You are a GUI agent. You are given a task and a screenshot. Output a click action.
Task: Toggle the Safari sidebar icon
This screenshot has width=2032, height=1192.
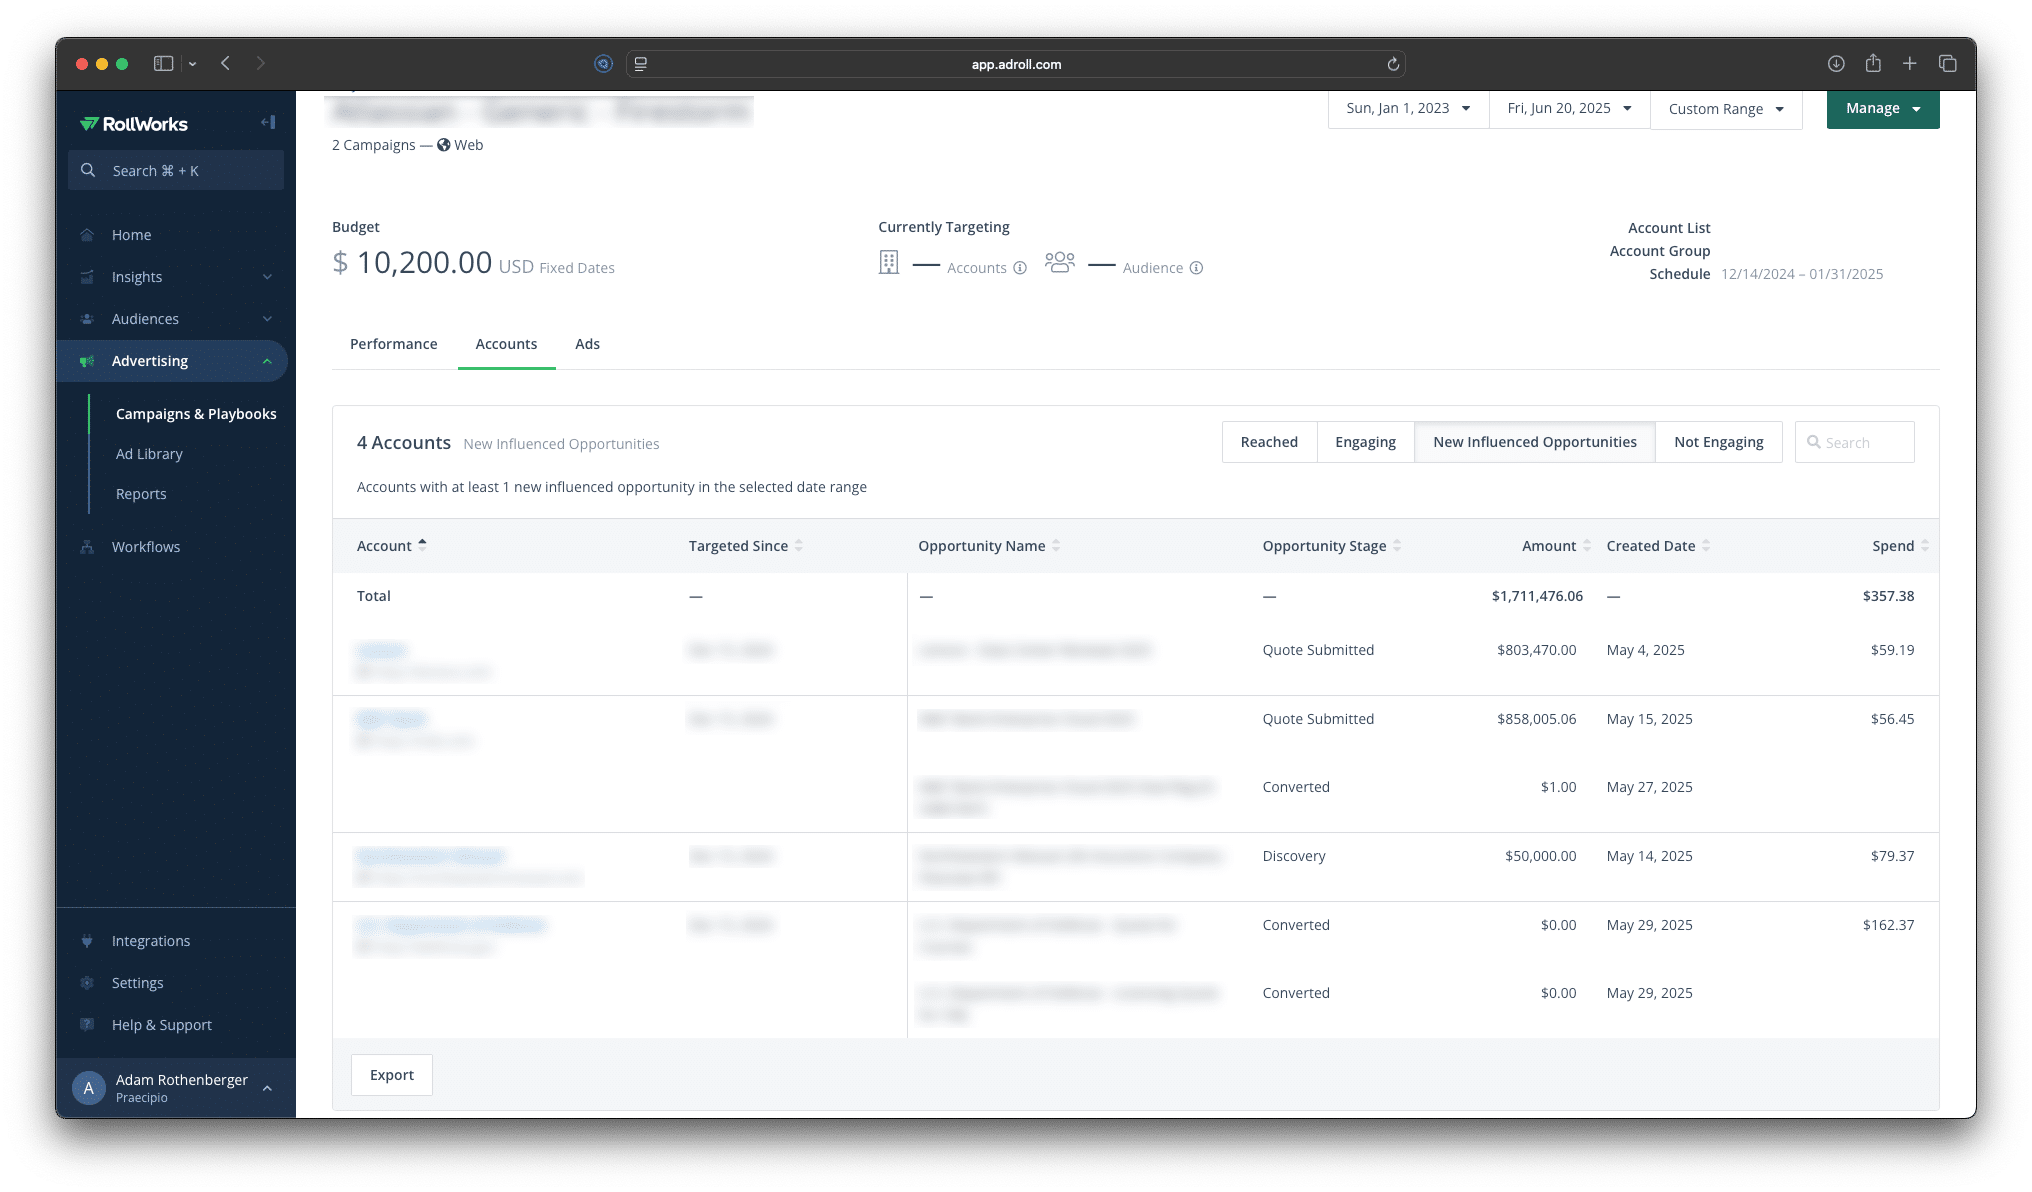coord(163,64)
